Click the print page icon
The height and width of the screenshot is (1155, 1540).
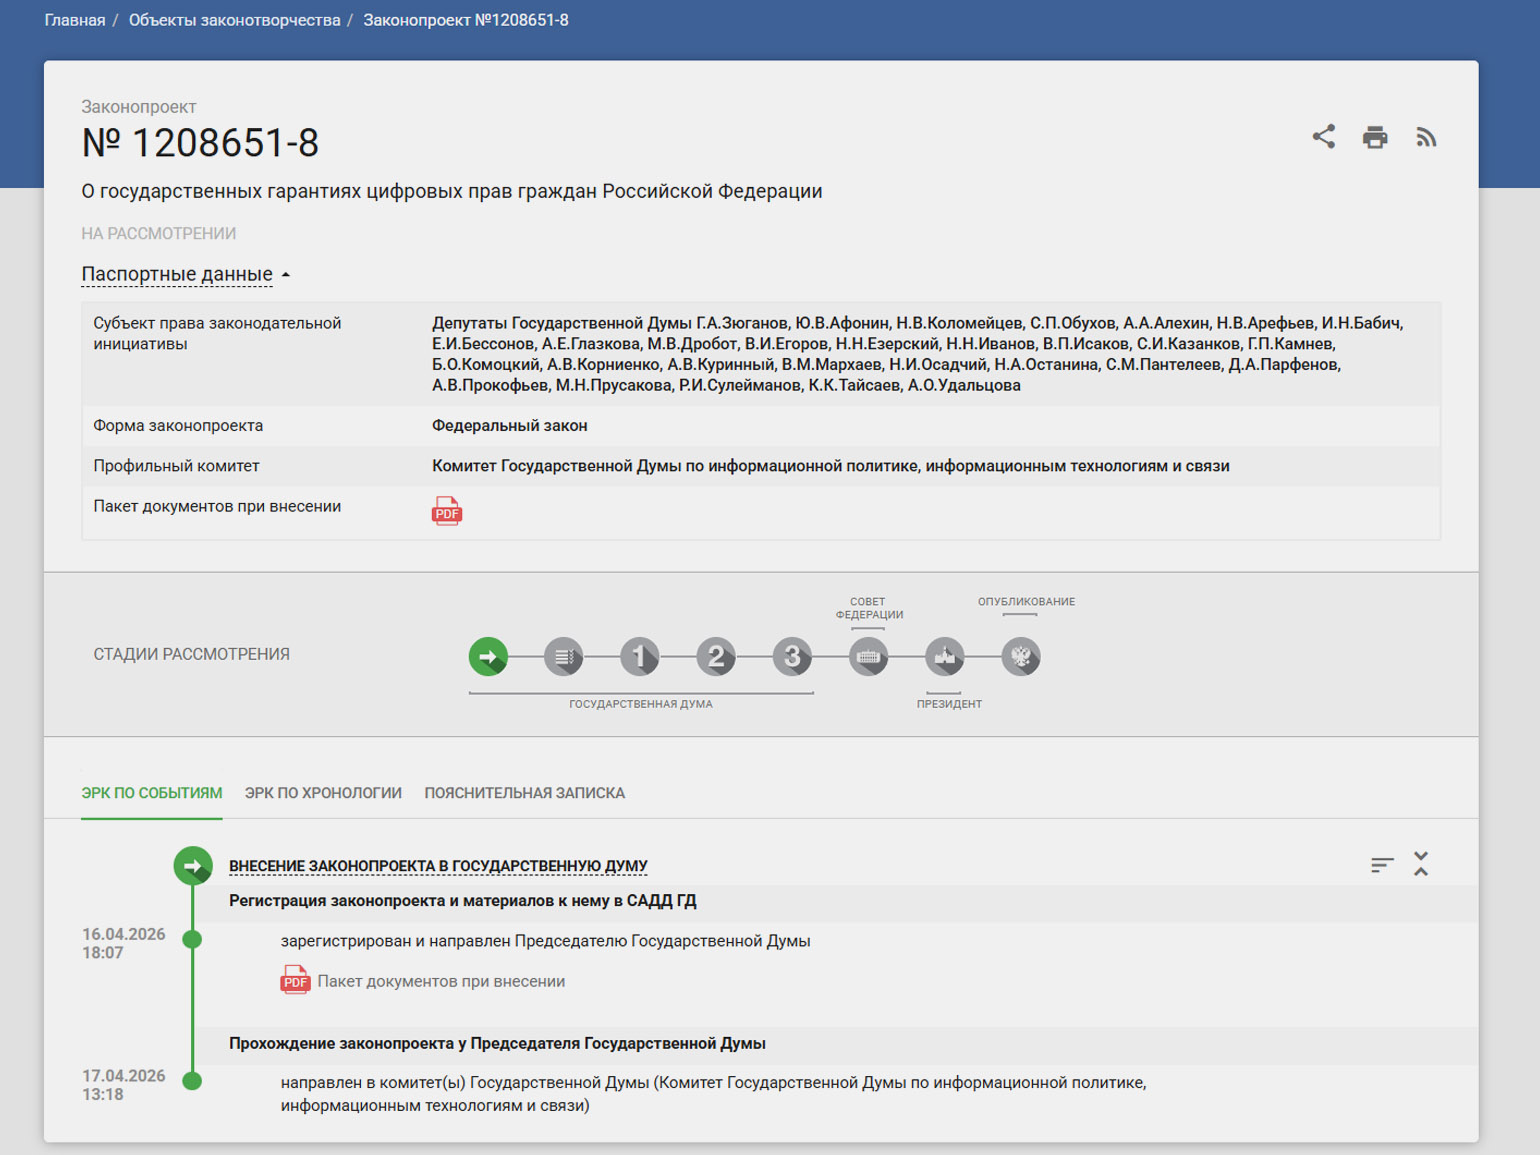click(1375, 137)
